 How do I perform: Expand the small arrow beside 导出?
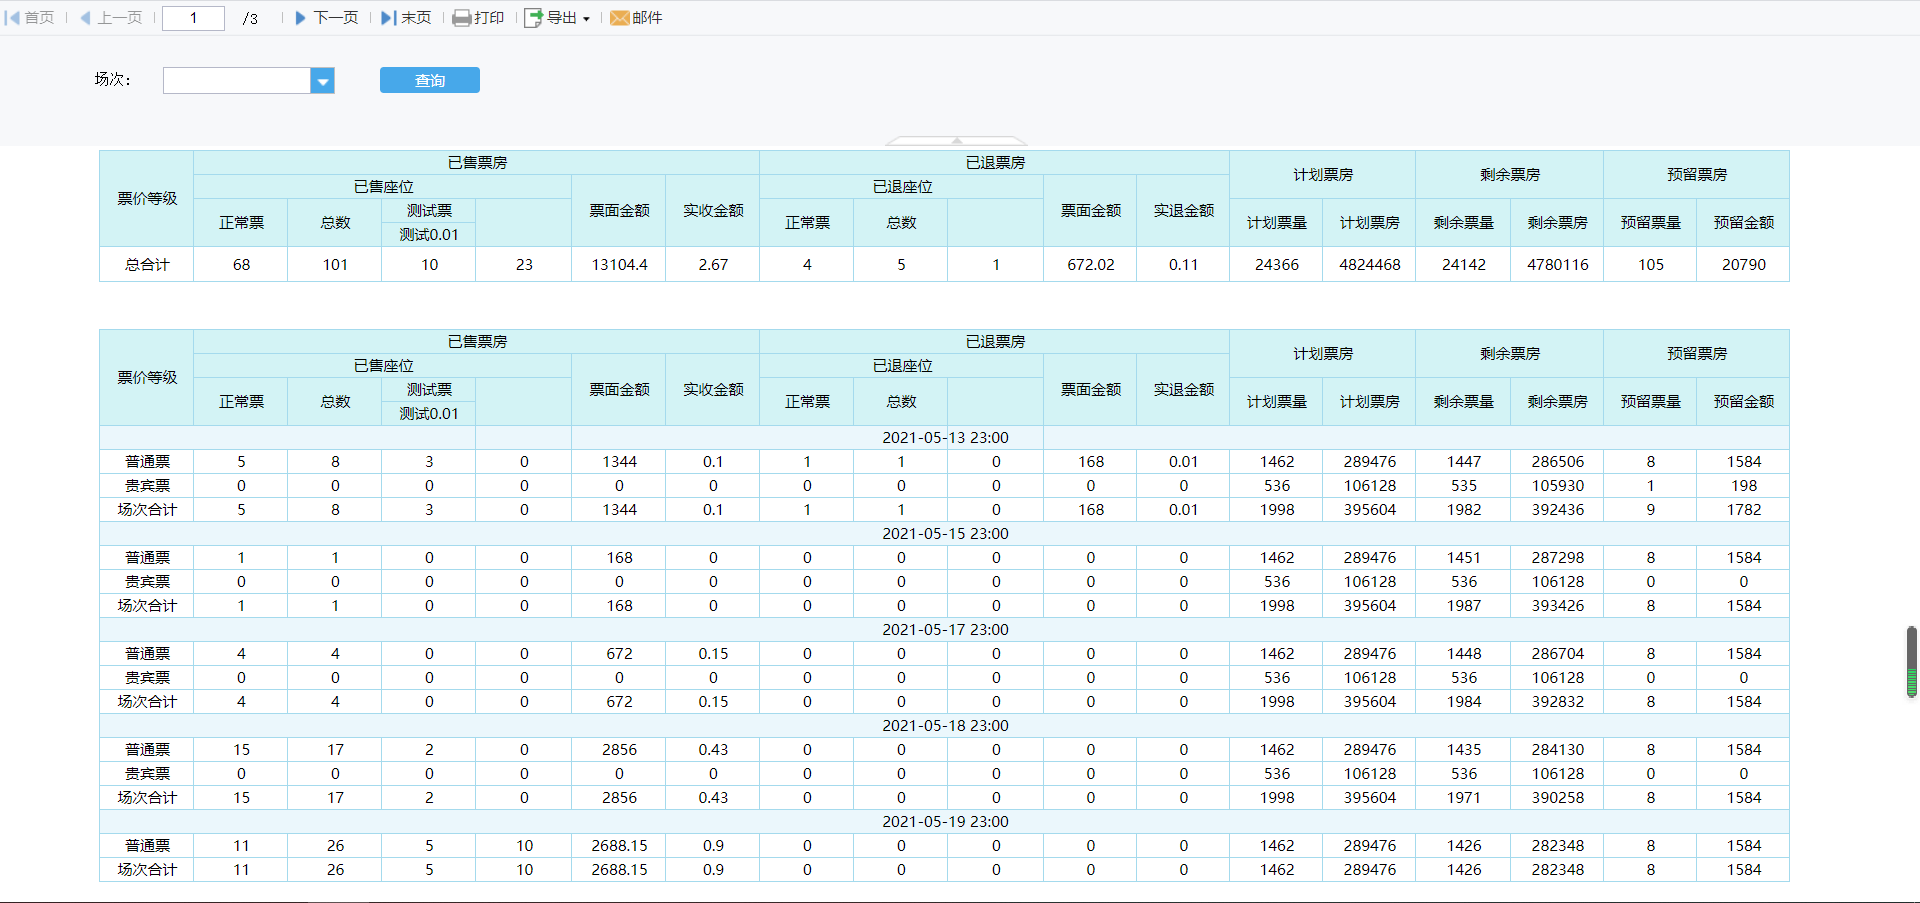(586, 19)
